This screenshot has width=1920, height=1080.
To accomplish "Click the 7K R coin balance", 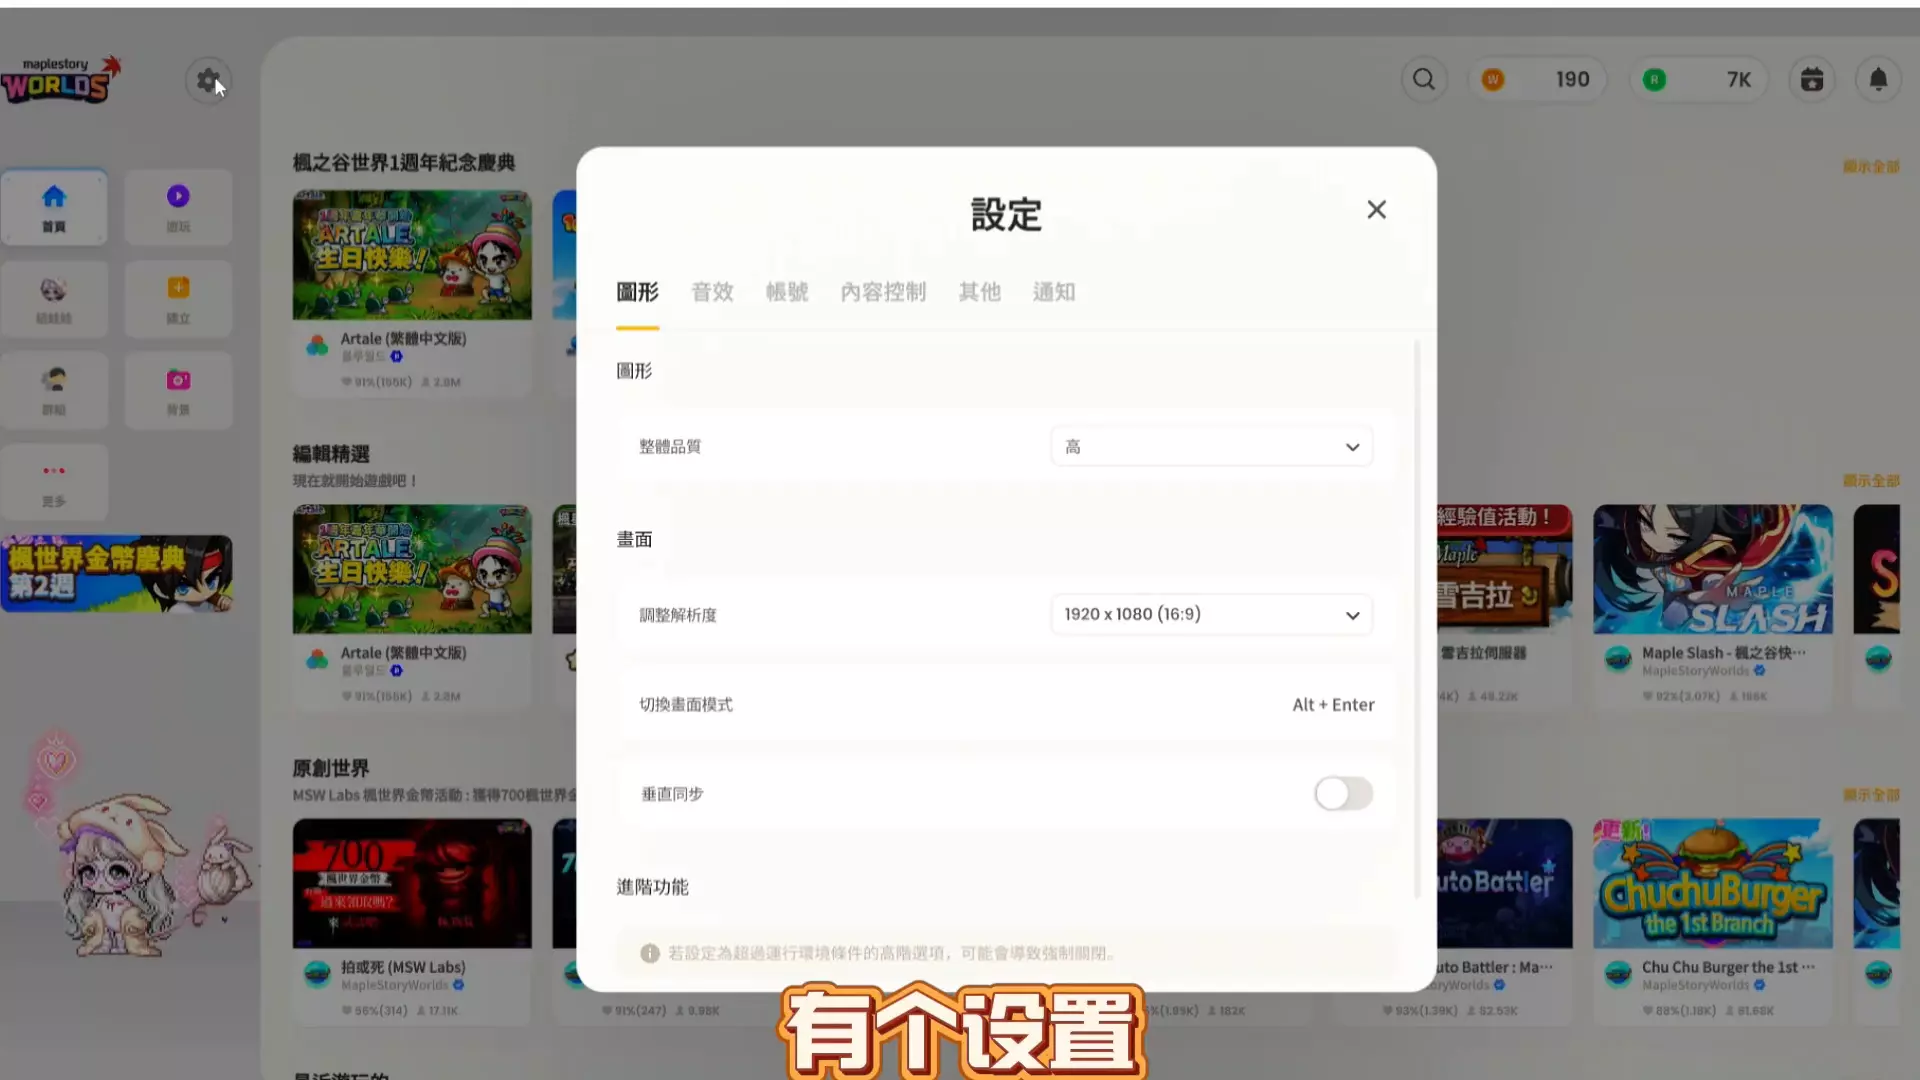I will [1698, 79].
